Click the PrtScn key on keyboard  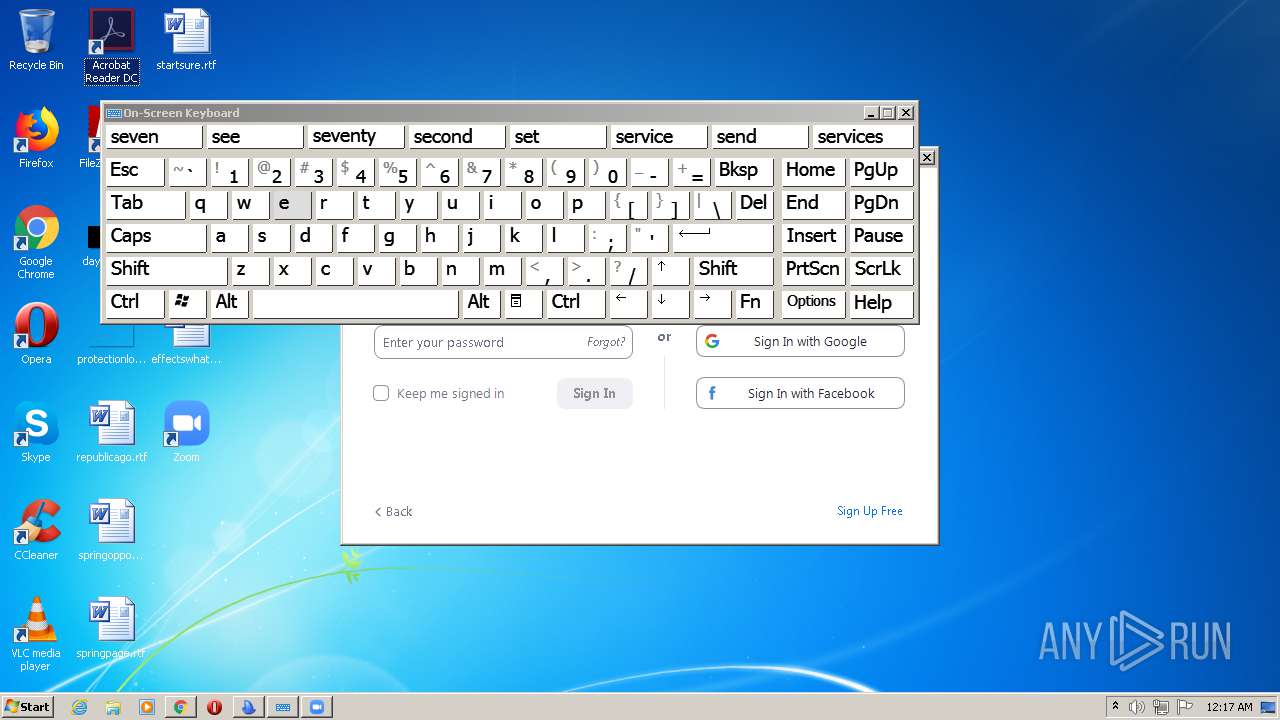[812, 269]
